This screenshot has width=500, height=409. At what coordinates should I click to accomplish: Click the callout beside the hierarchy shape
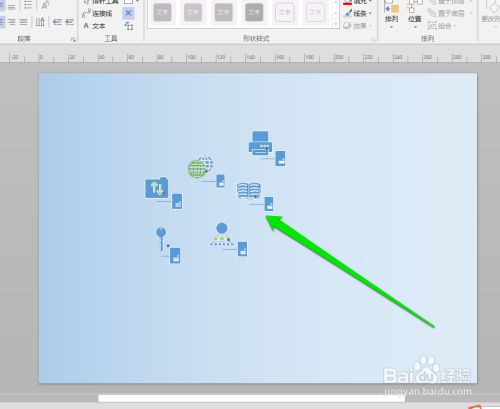pyautogui.click(x=242, y=249)
